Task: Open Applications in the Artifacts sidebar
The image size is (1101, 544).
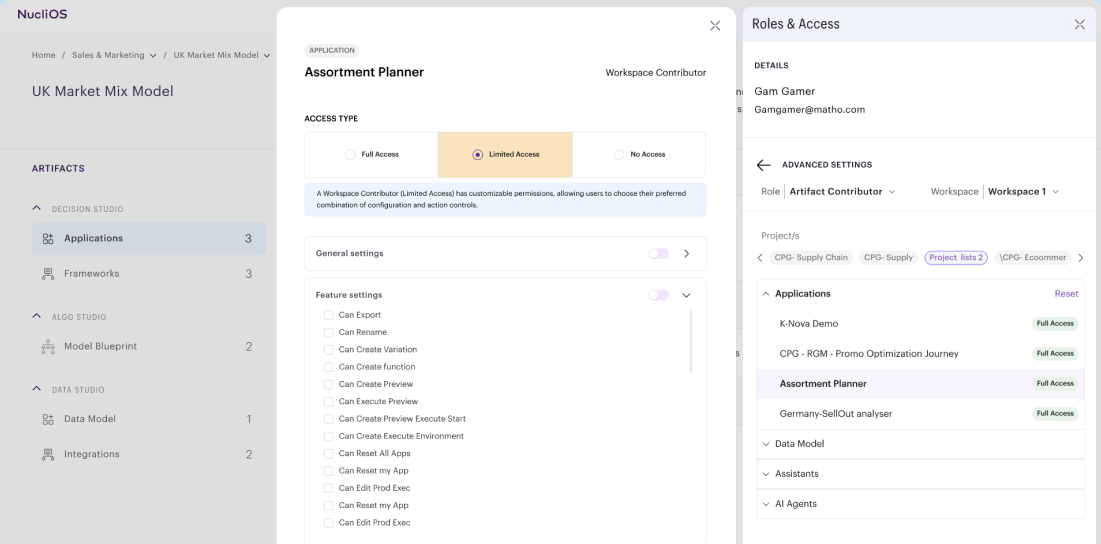Action: (x=149, y=239)
